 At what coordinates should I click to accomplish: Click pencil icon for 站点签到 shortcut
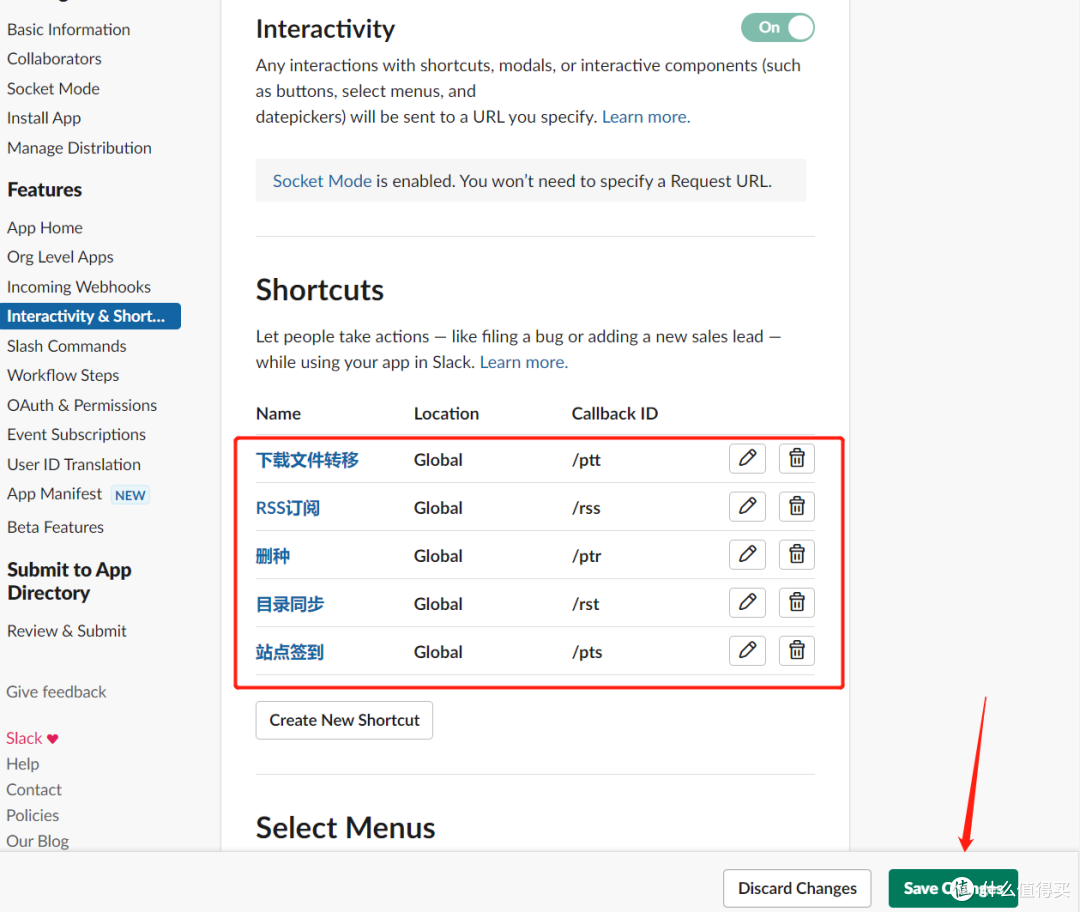(x=747, y=651)
